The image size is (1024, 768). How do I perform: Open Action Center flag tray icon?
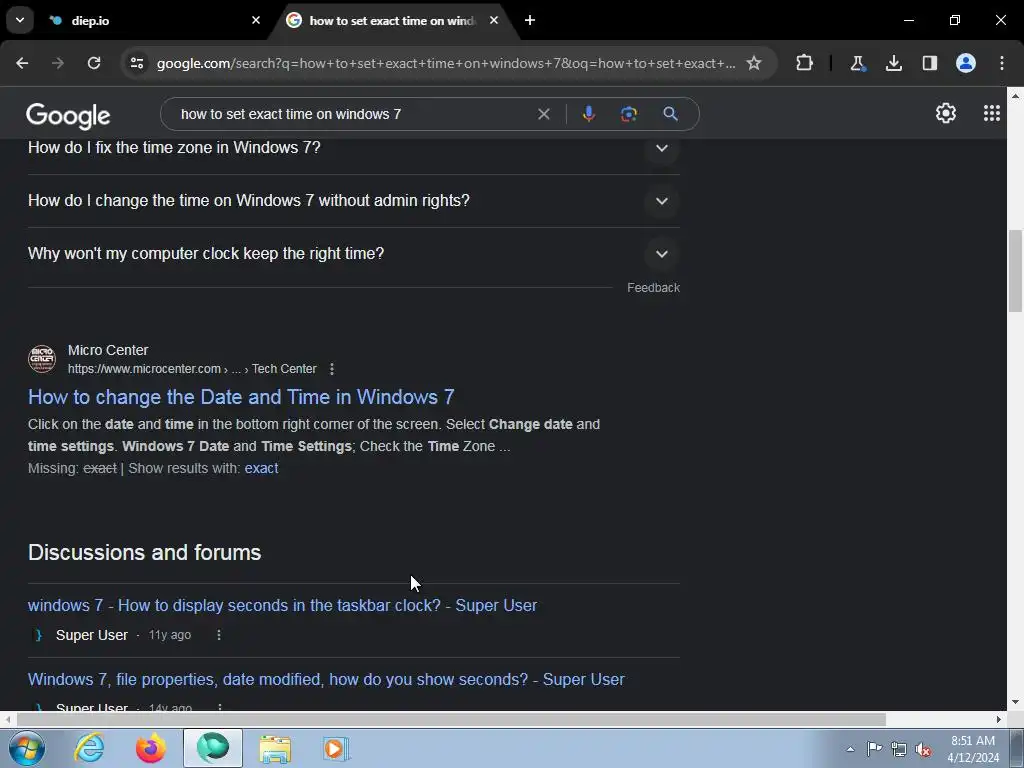[874, 749]
